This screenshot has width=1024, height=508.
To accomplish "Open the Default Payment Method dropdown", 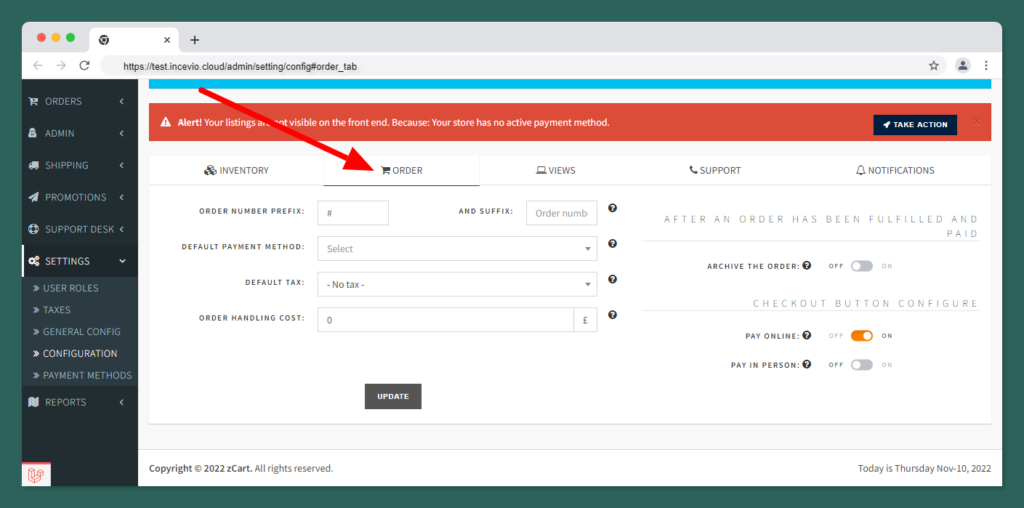I will pos(457,248).
